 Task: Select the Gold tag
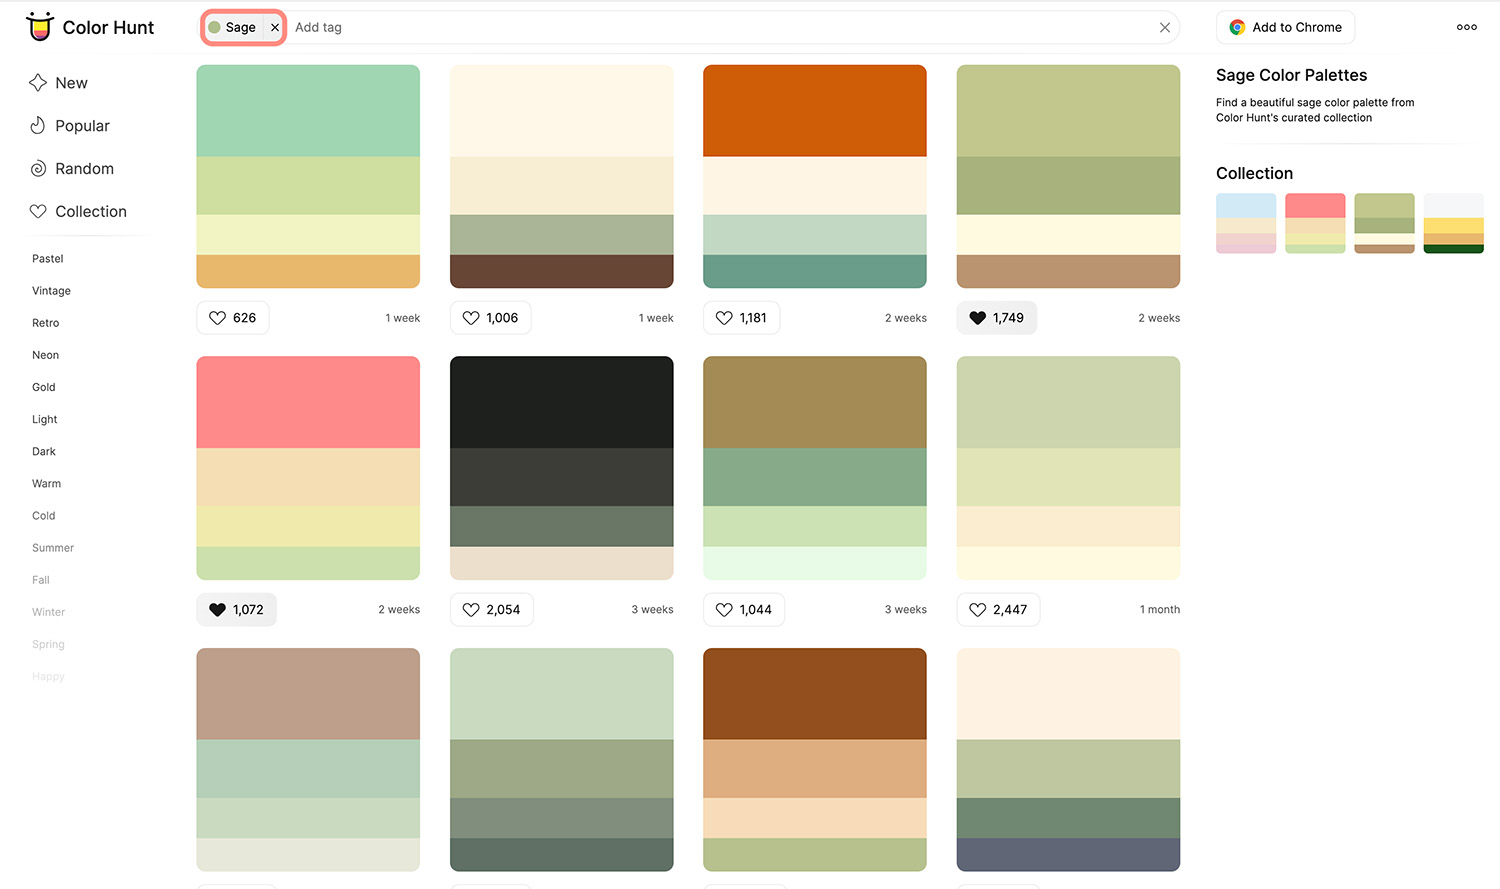pyautogui.click(x=44, y=387)
